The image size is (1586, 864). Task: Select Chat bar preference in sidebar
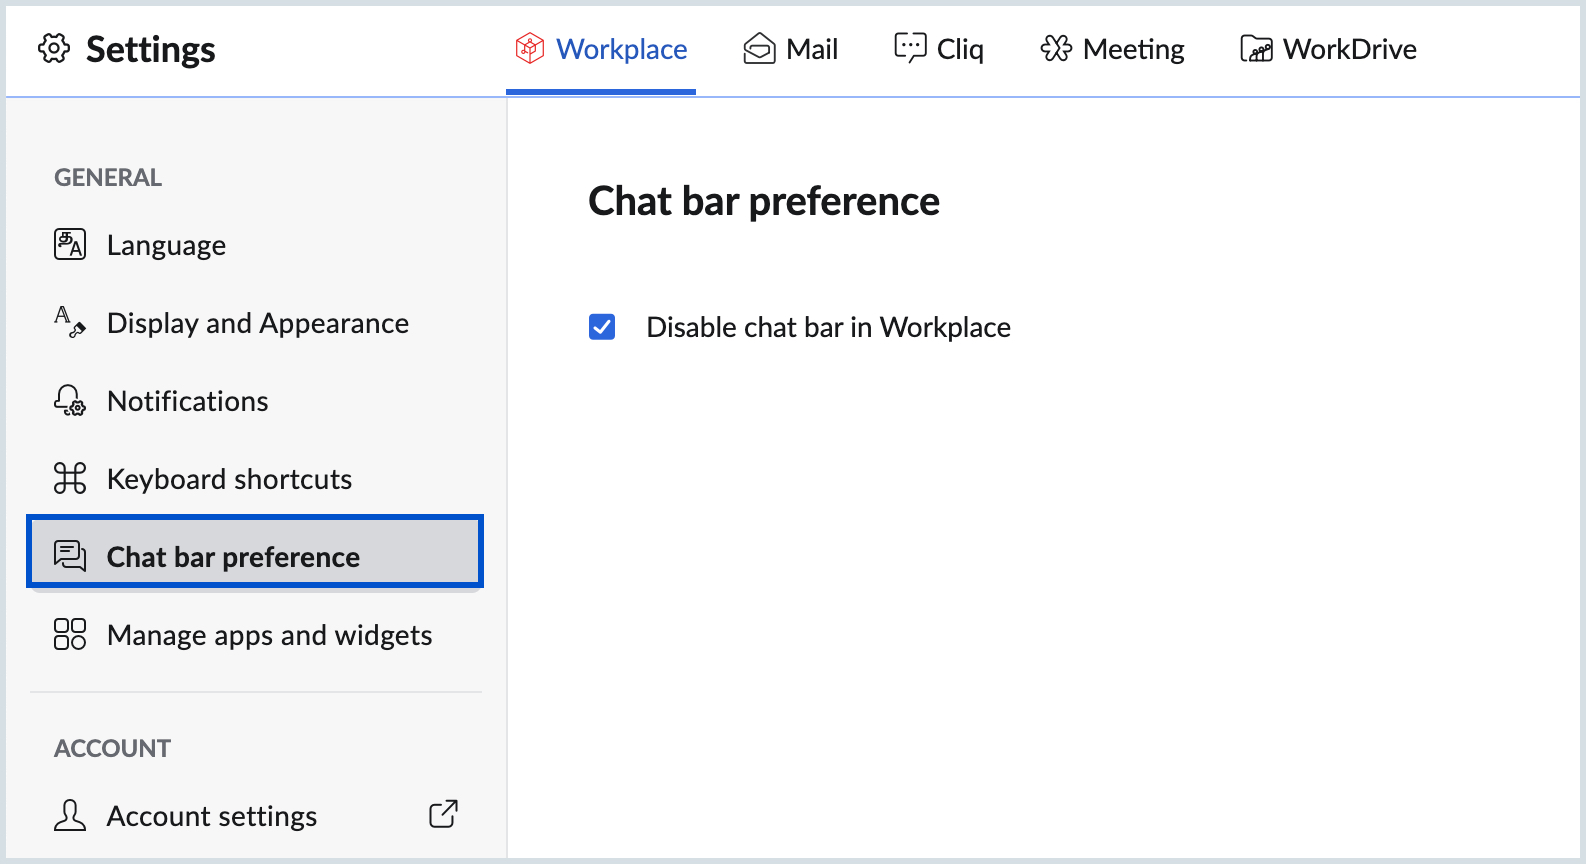233,557
